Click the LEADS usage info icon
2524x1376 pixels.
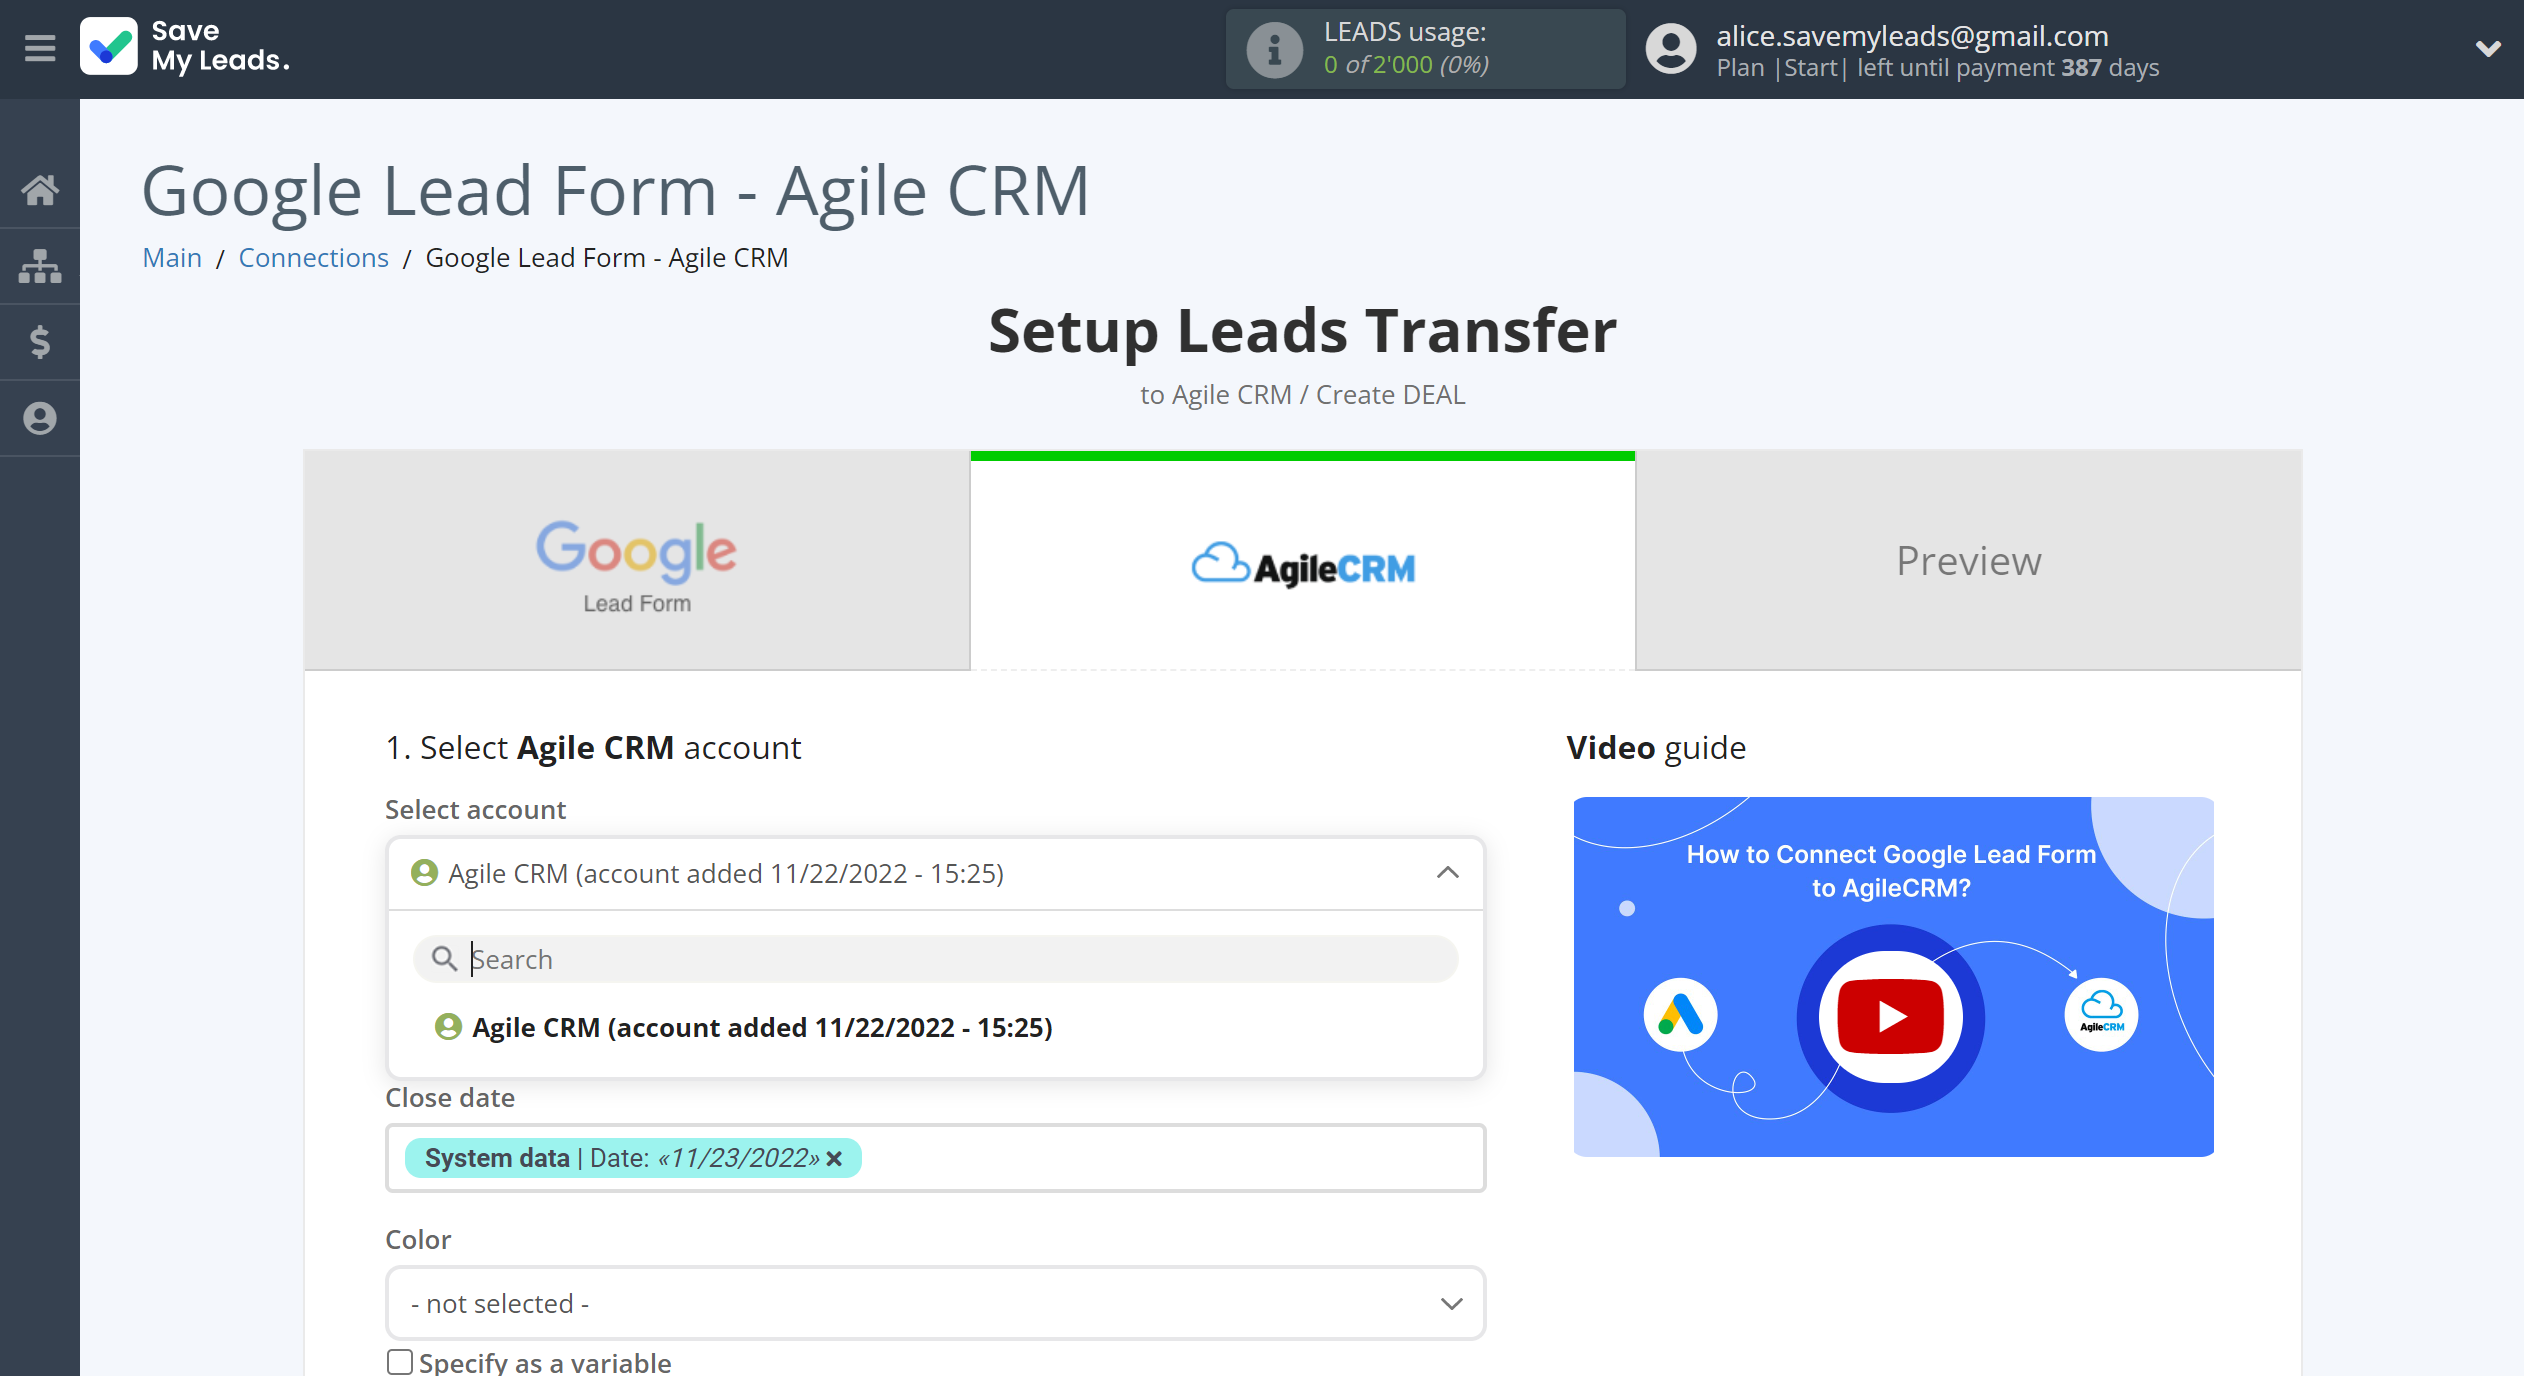click(x=1274, y=49)
